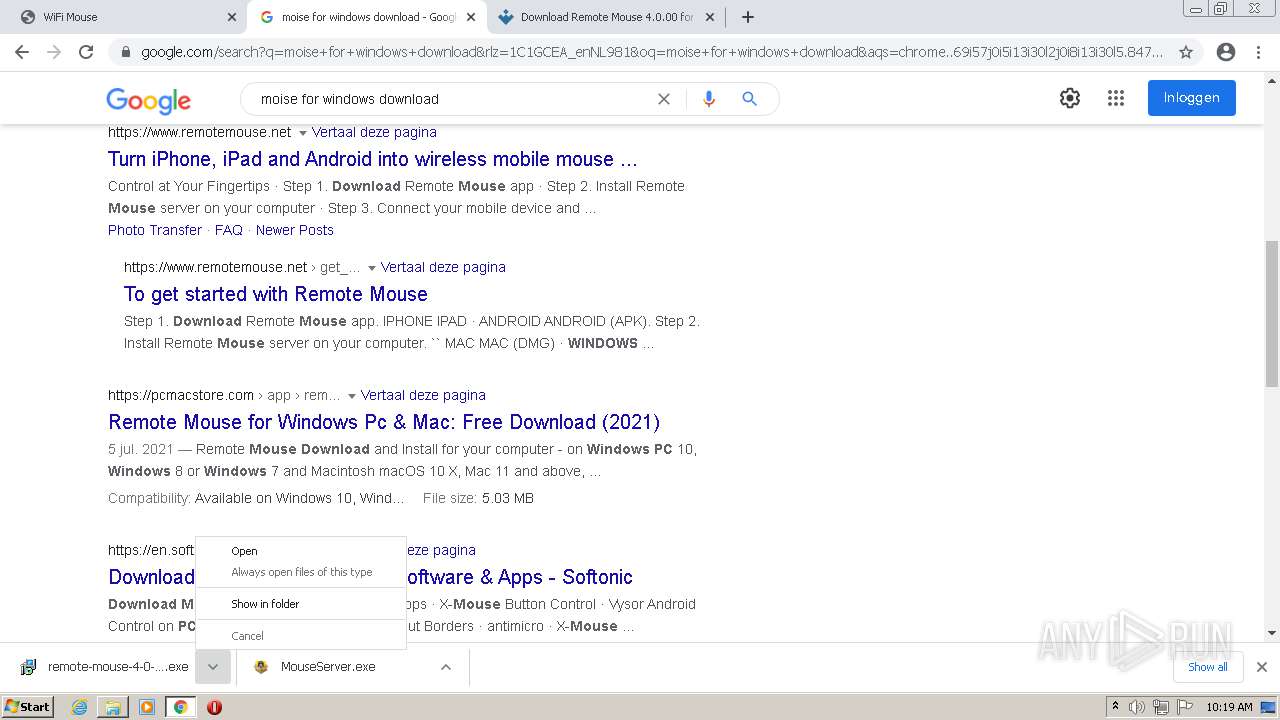Toggle the remote-mouse-4-0 download options arrow
Viewport: 1280px width, 720px height.
click(213, 667)
